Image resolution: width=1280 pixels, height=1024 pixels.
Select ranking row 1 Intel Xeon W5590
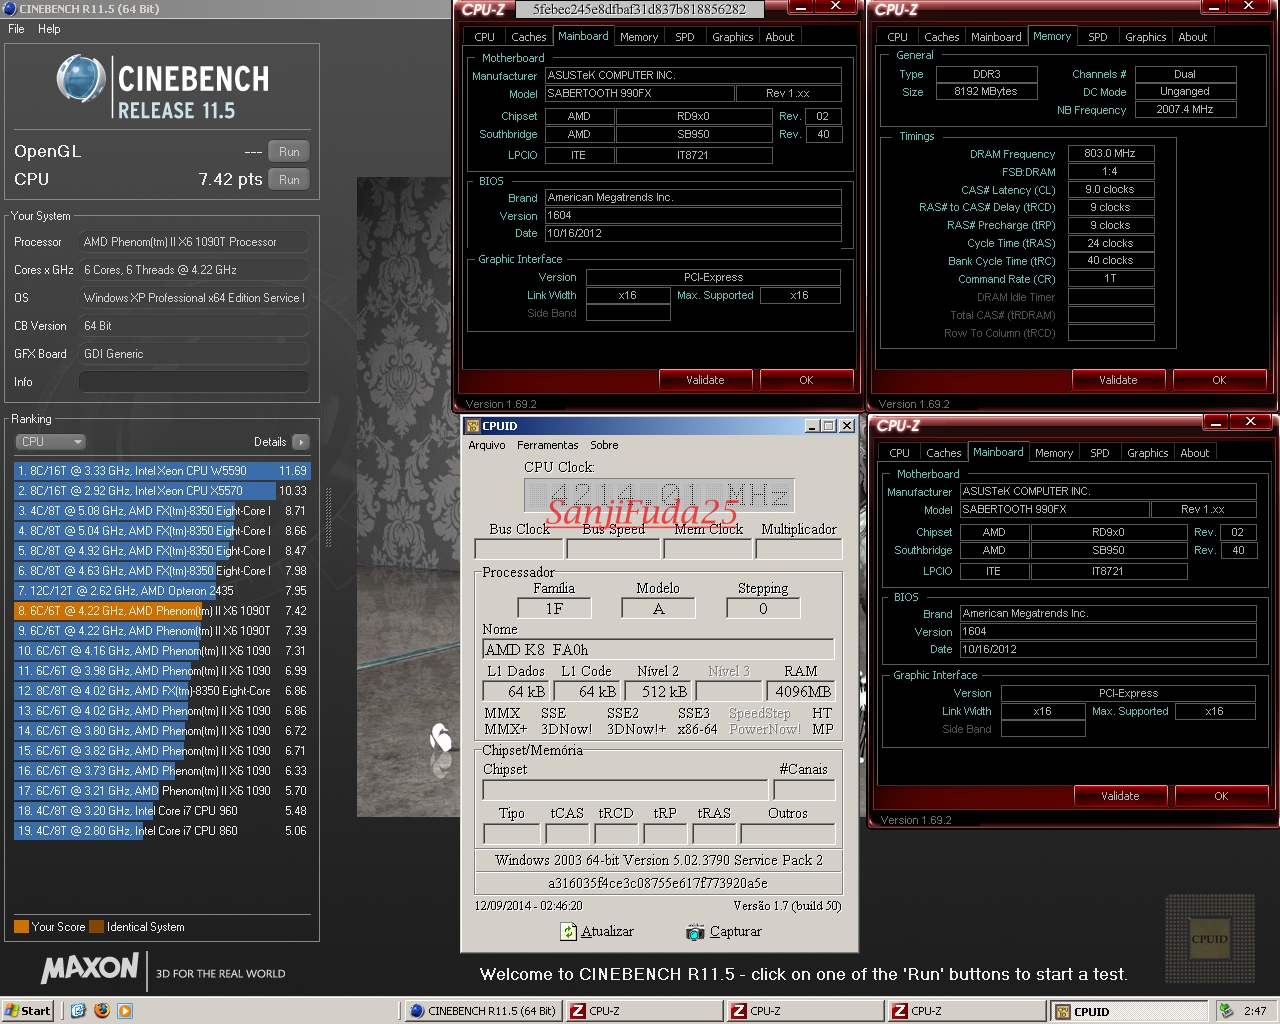pos(162,471)
